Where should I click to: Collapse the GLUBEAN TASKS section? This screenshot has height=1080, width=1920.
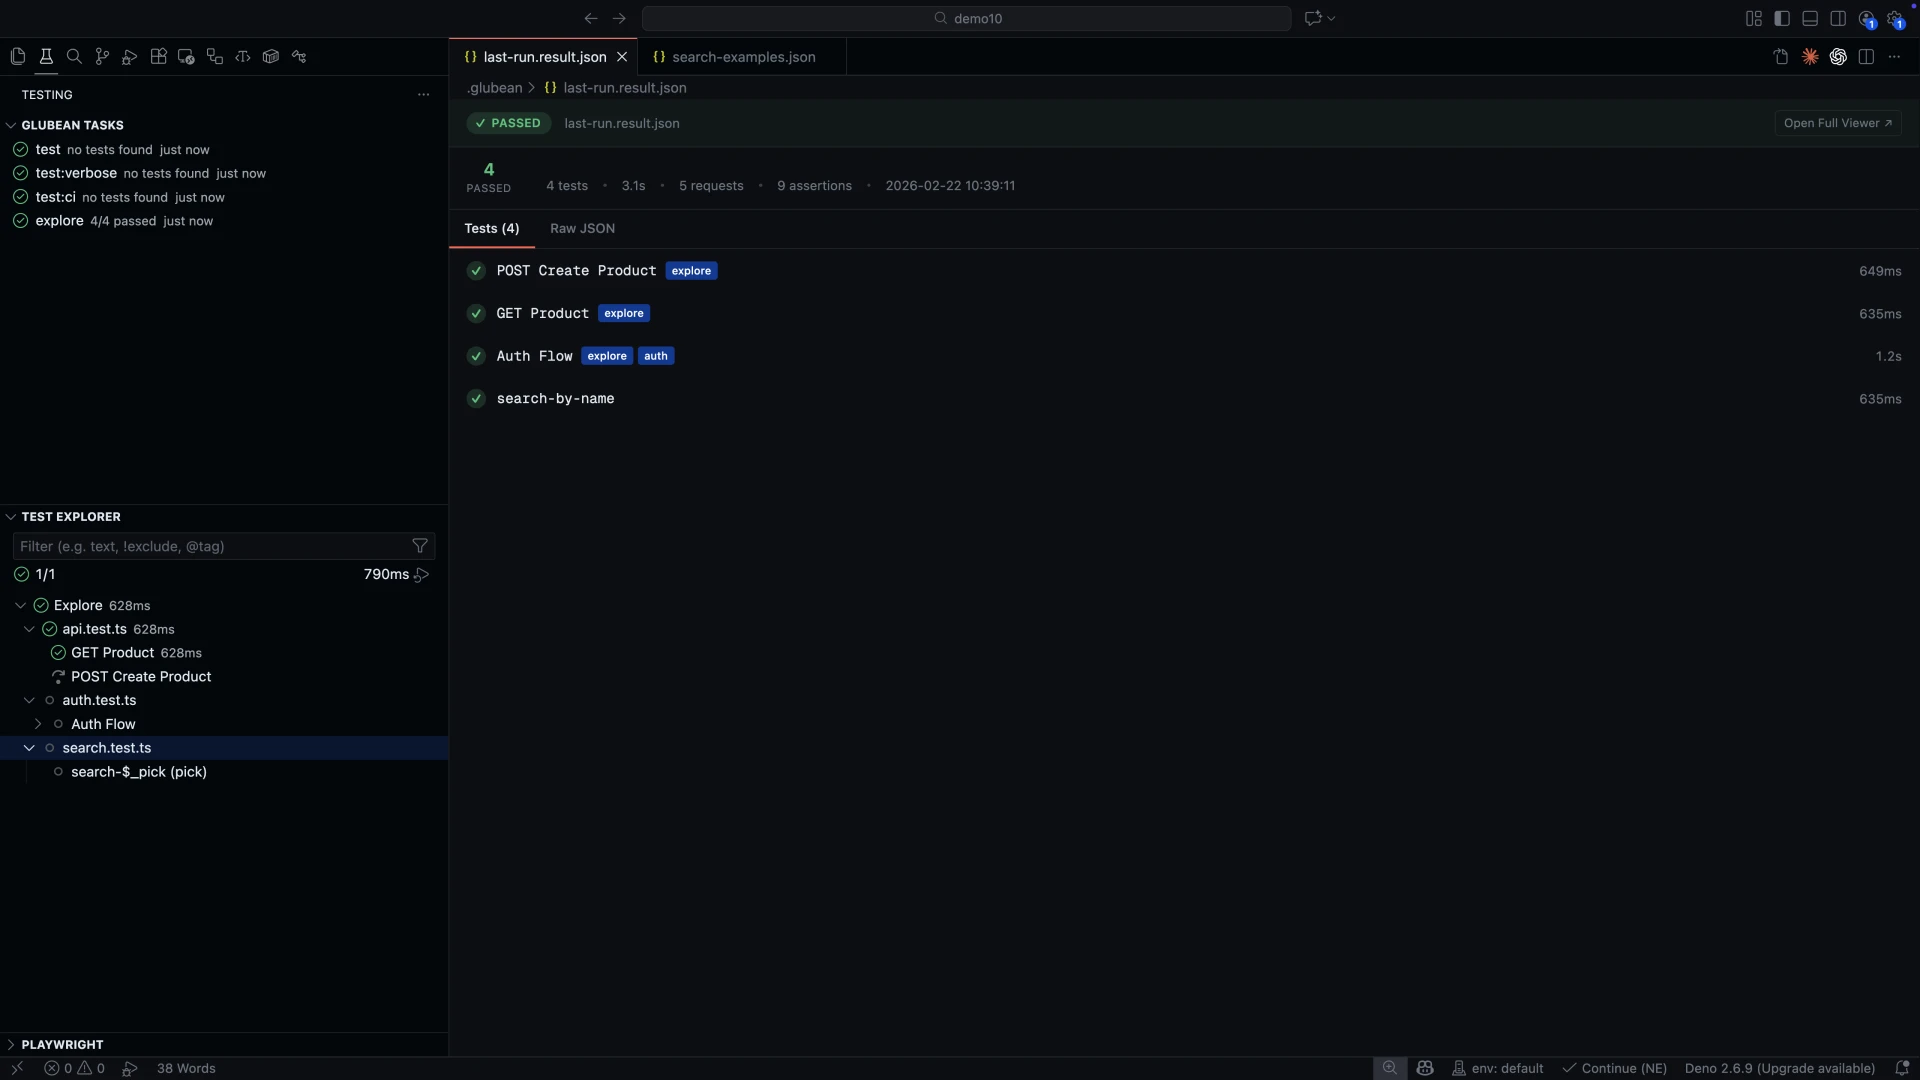tap(11, 125)
